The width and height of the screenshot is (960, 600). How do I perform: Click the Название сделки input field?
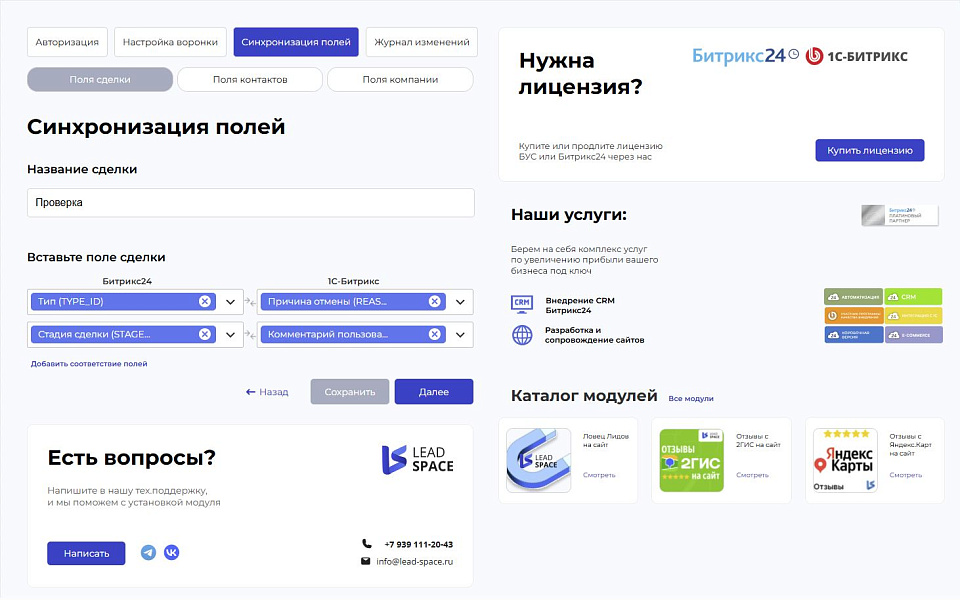[250, 202]
